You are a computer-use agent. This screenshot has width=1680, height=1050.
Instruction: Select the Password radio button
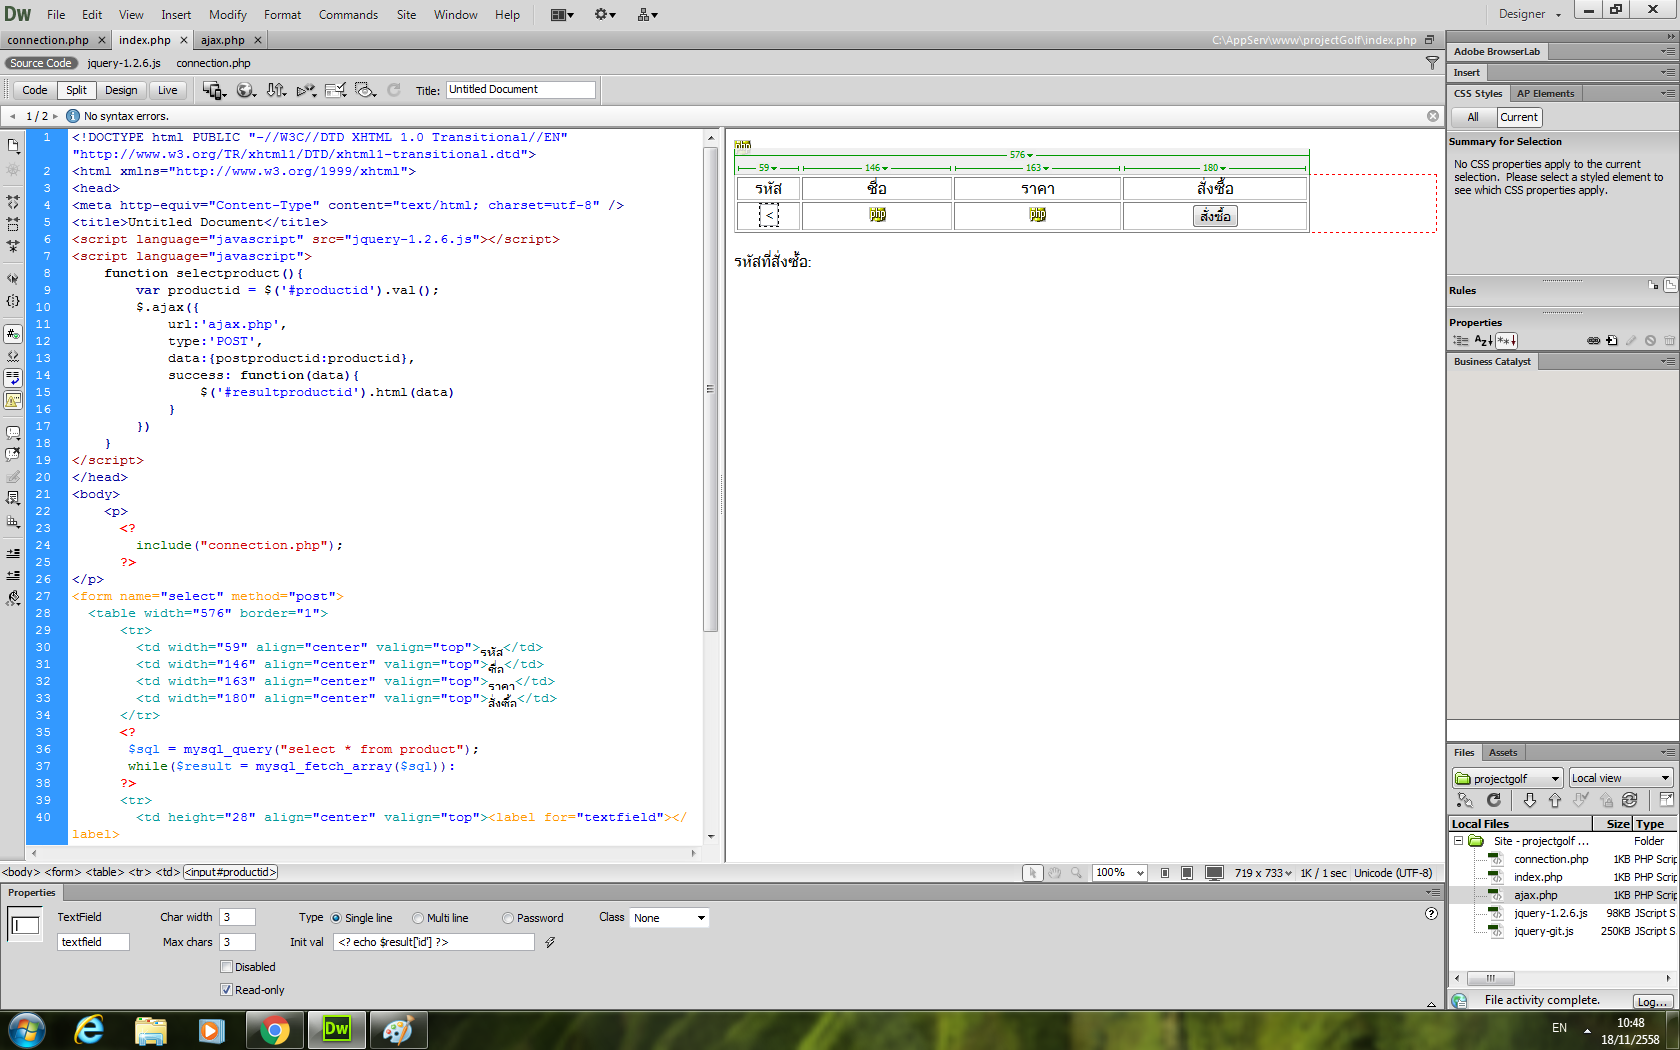(508, 918)
